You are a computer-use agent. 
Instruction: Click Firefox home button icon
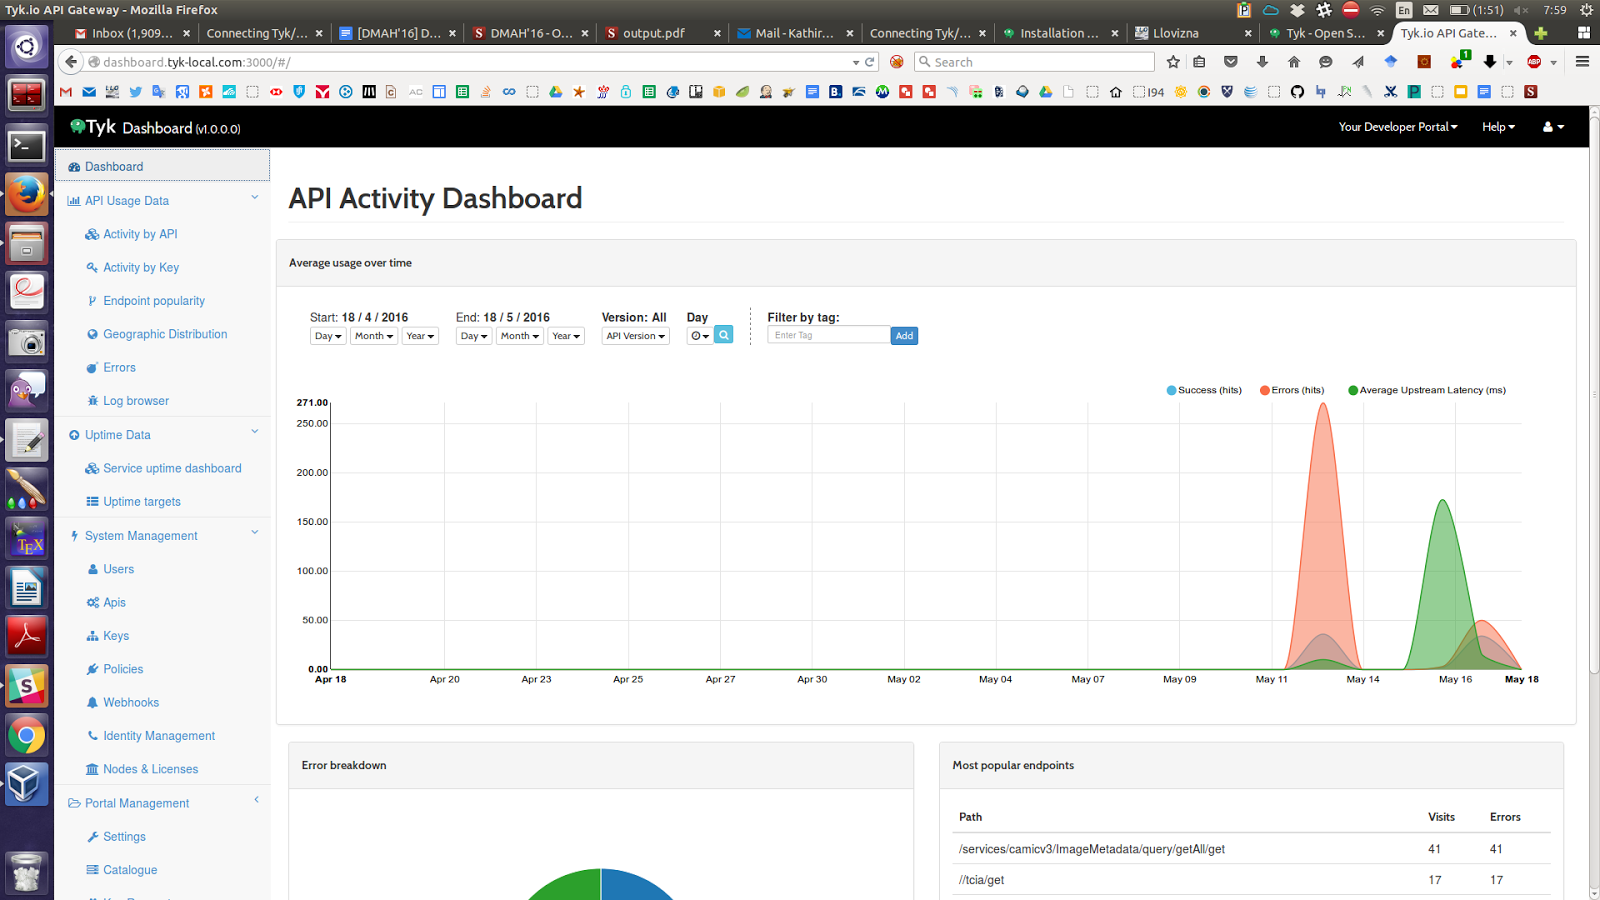click(1294, 62)
